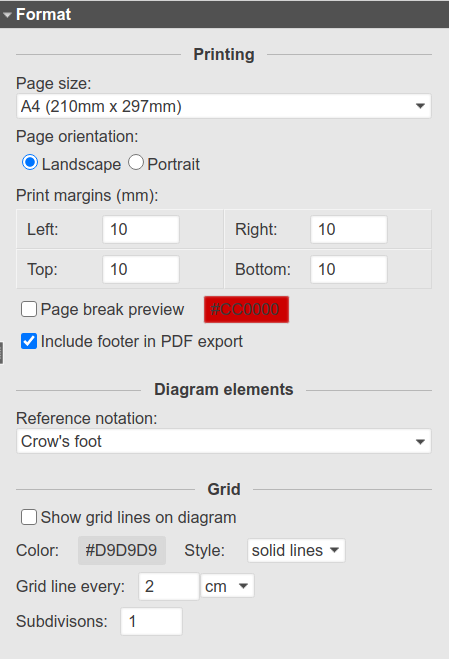Open the Reference notation dropdown
Image resolution: width=449 pixels, height=659 pixels.
pos(224,441)
